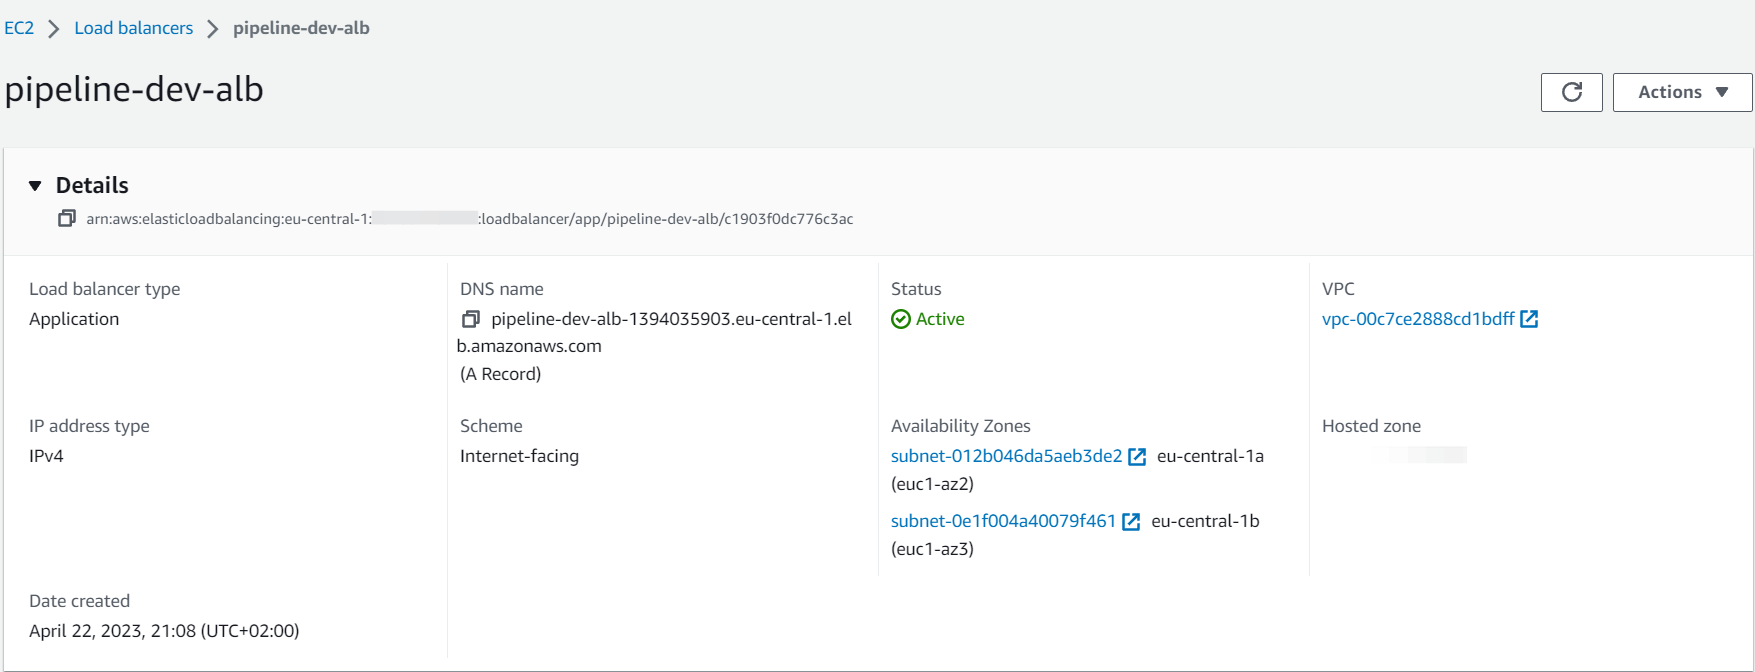
Task: Open VPC vpc-00c7ce2888cd1bdff link
Action: [x=1418, y=319]
